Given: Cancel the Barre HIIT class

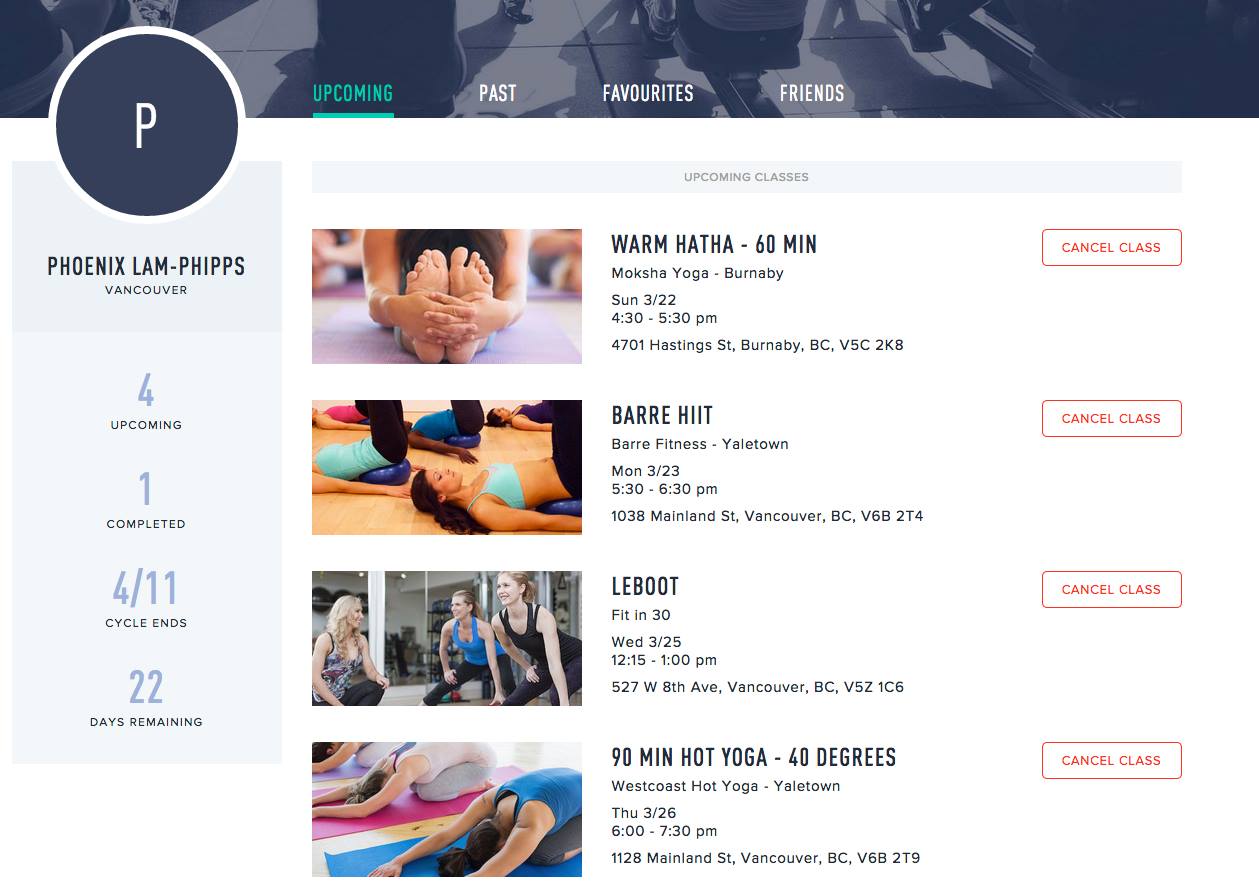Looking at the screenshot, I should [1111, 419].
